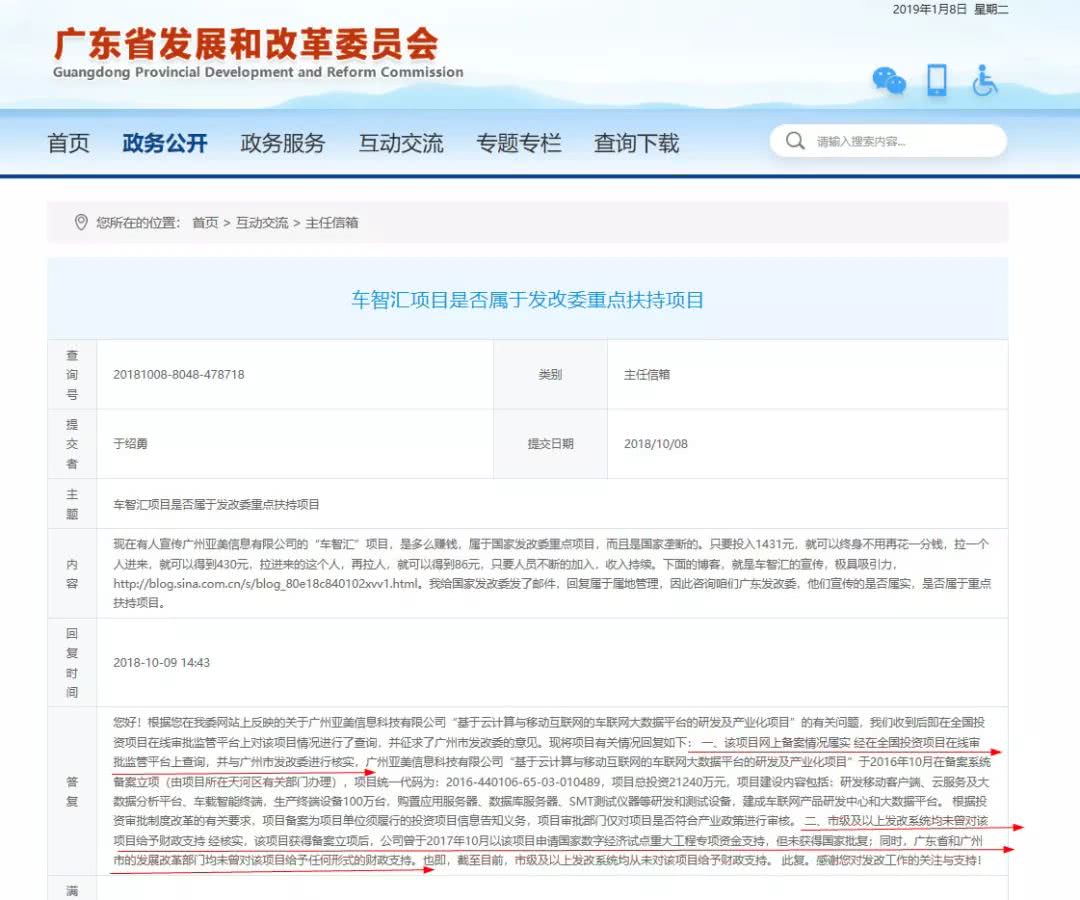Click breadcrumb link 主任信箱
Viewport: 1080px width, 900px height.
(331, 222)
